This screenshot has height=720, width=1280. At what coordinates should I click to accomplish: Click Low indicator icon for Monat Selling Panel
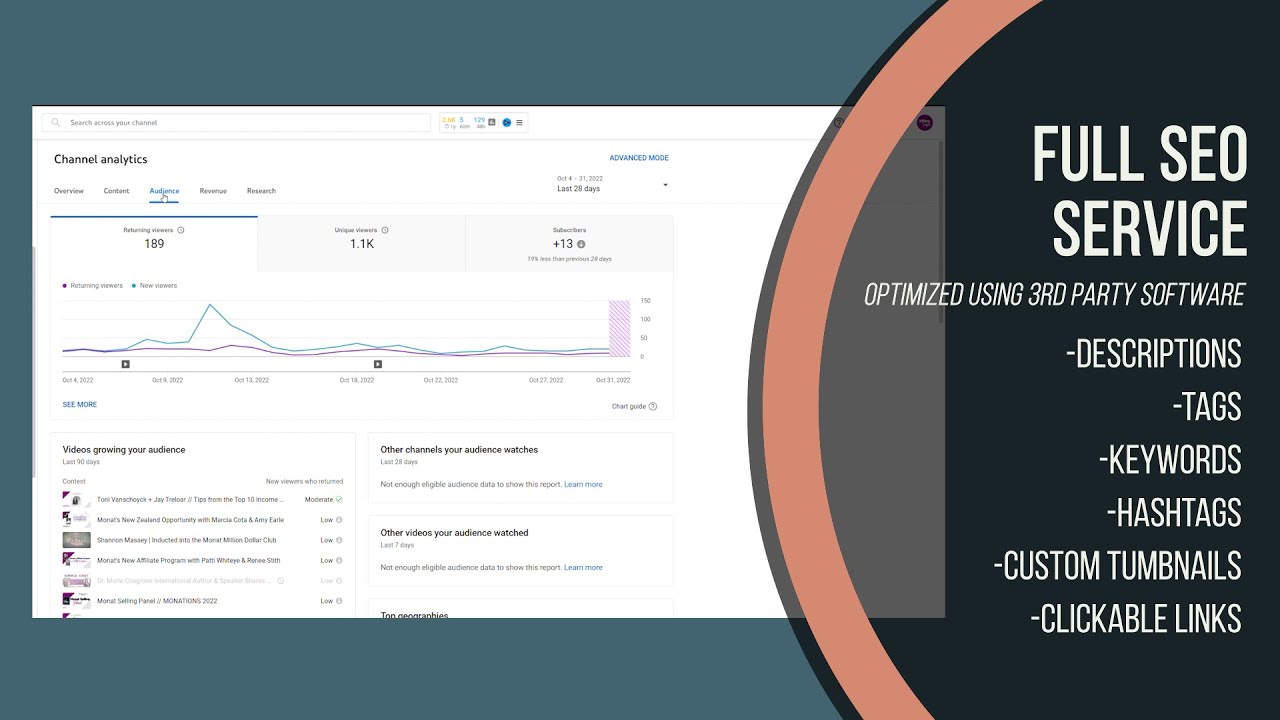click(x=339, y=601)
